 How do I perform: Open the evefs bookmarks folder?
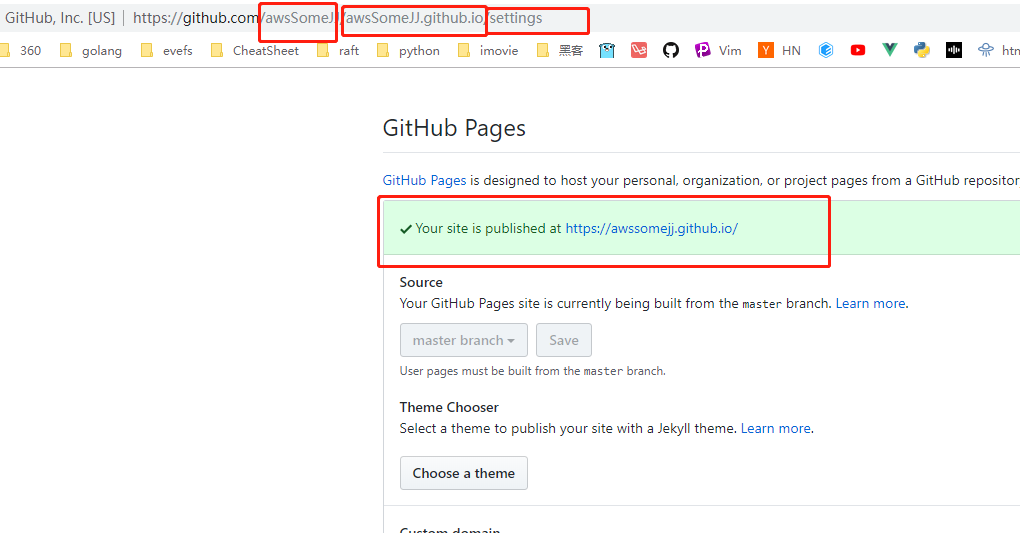point(167,51)
